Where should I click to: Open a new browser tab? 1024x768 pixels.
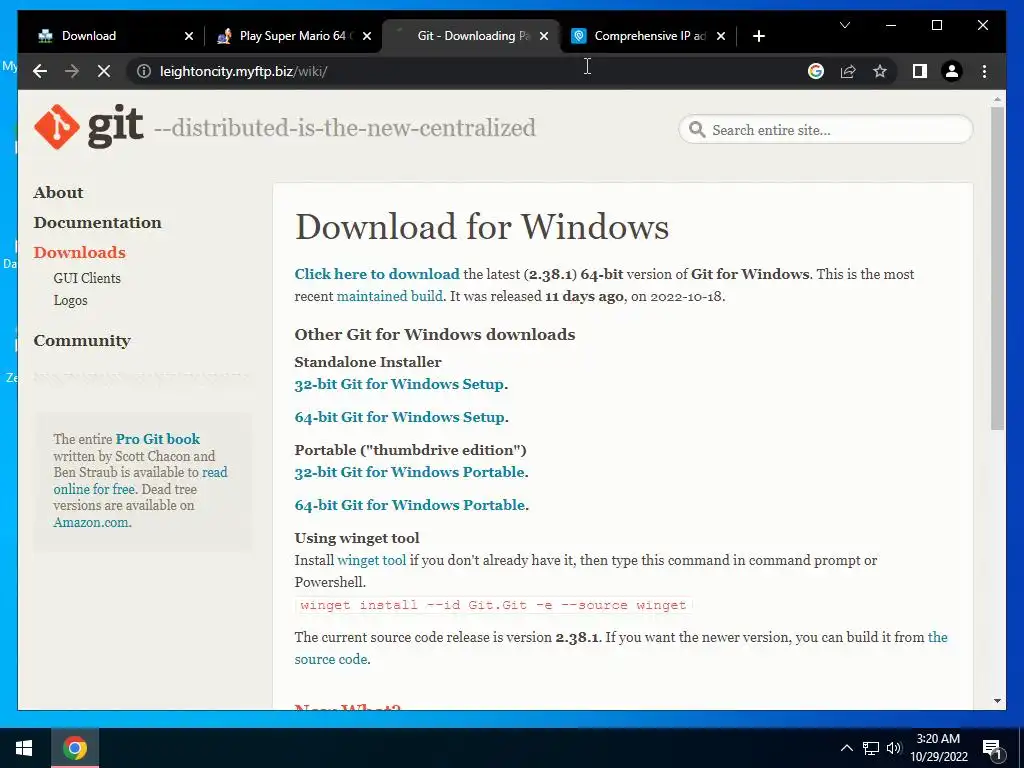(758, 36)
